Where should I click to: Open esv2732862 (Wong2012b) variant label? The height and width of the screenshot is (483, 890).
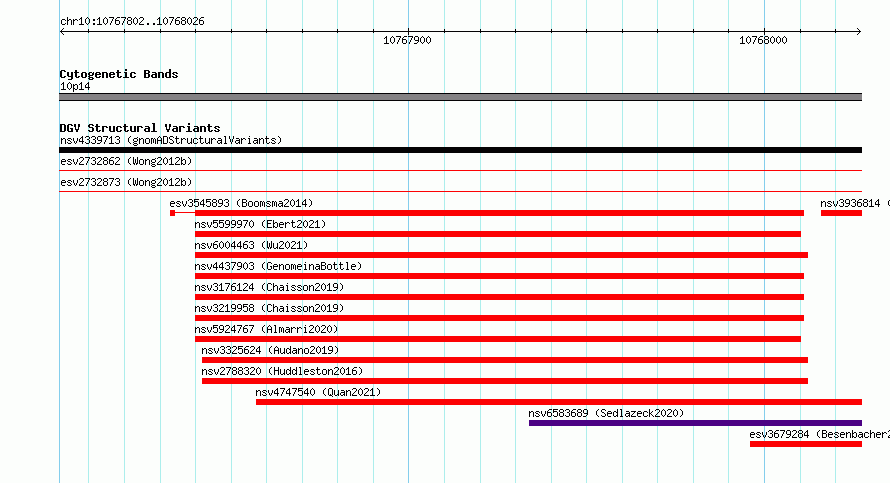[126, 161]
